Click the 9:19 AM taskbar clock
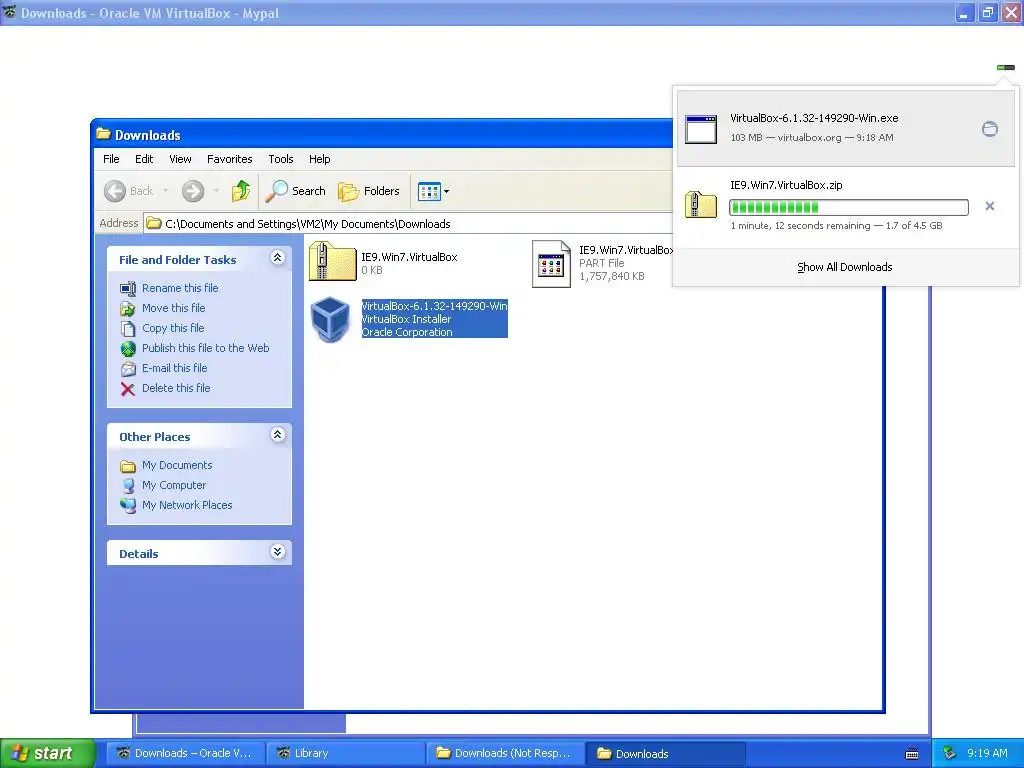The width and height of the screenshot is (1024, 768). pos(987,753)
